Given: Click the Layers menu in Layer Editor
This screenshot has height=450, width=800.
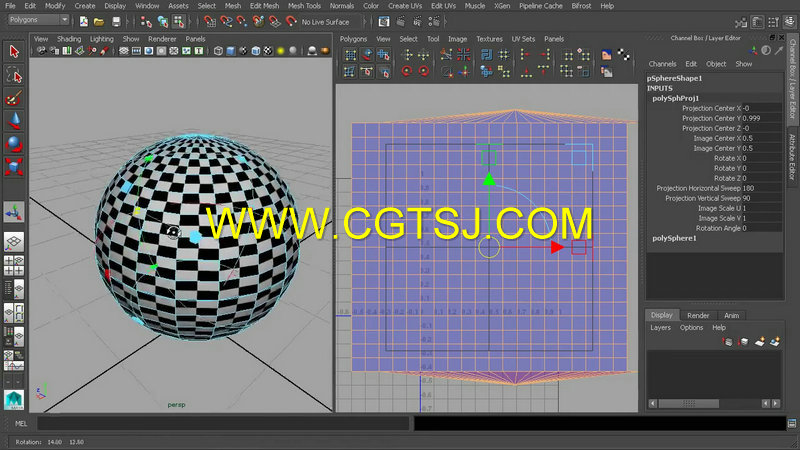Looking at the screenshot, I should [x=660, y=328].
